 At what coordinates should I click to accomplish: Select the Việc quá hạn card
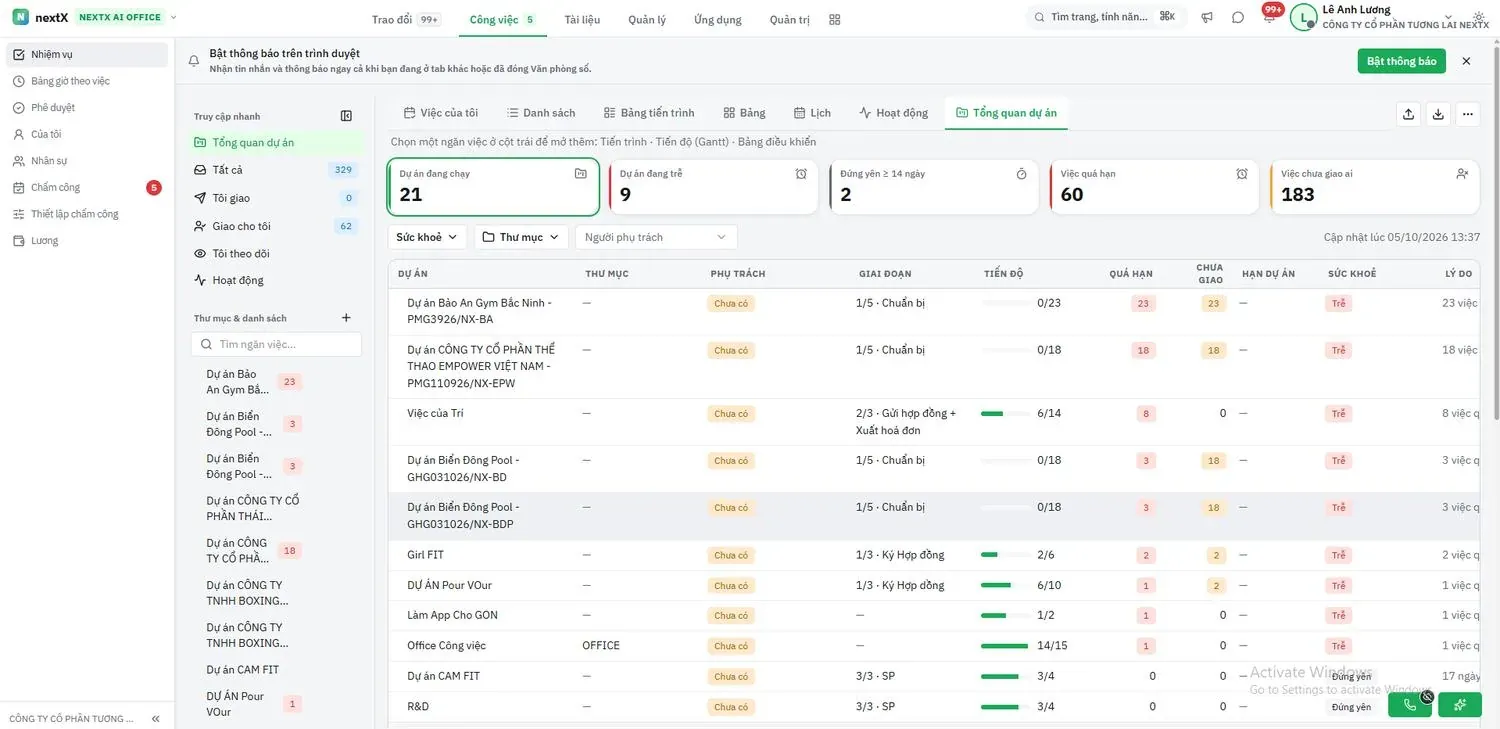tap(1154, 187)
